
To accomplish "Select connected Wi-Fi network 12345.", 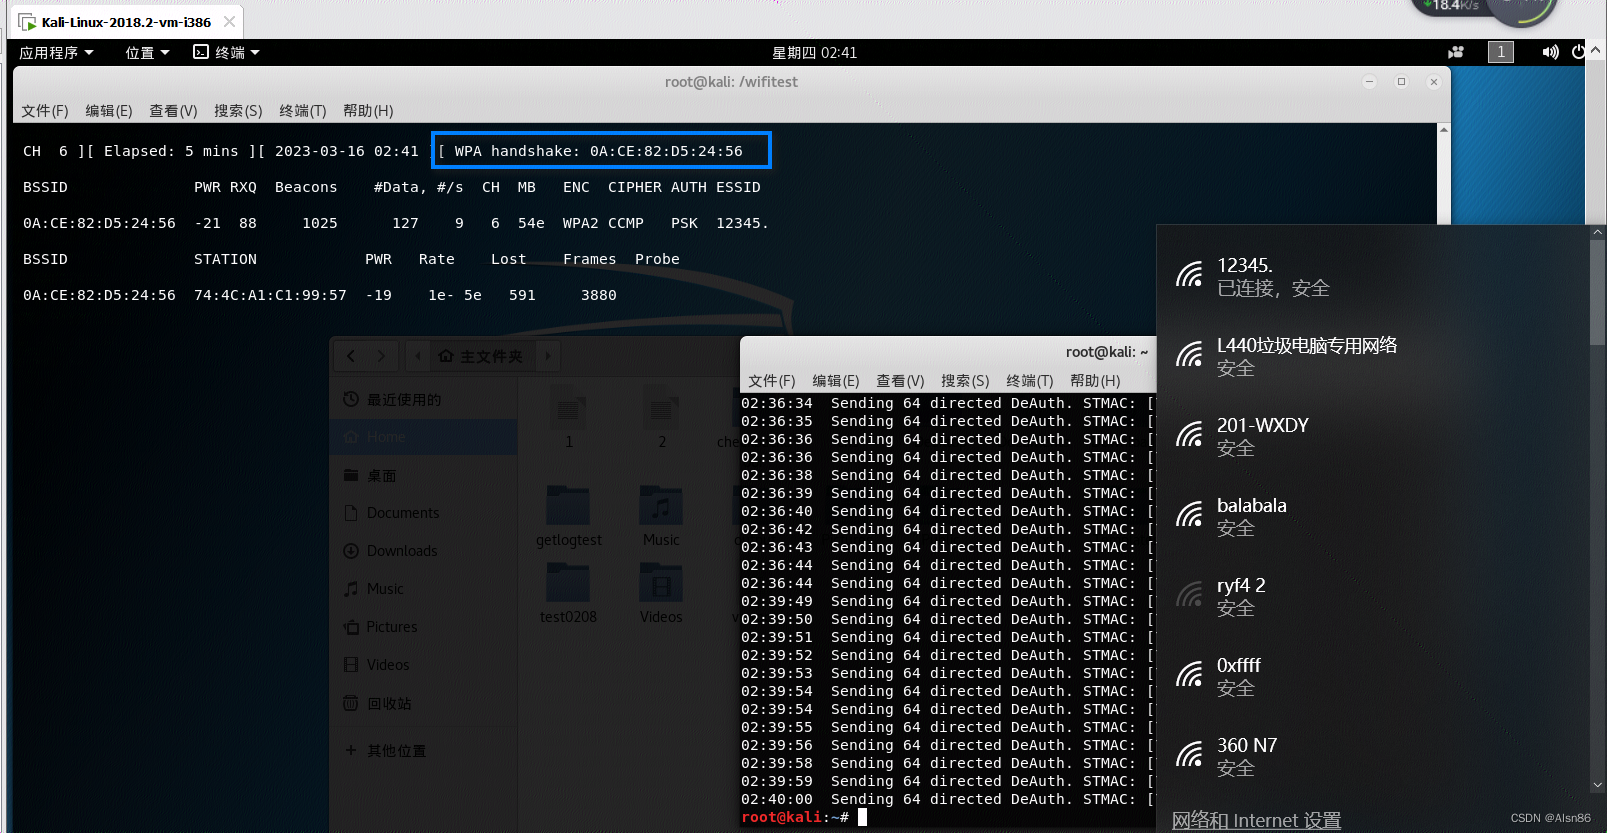I will [1373, 276].
